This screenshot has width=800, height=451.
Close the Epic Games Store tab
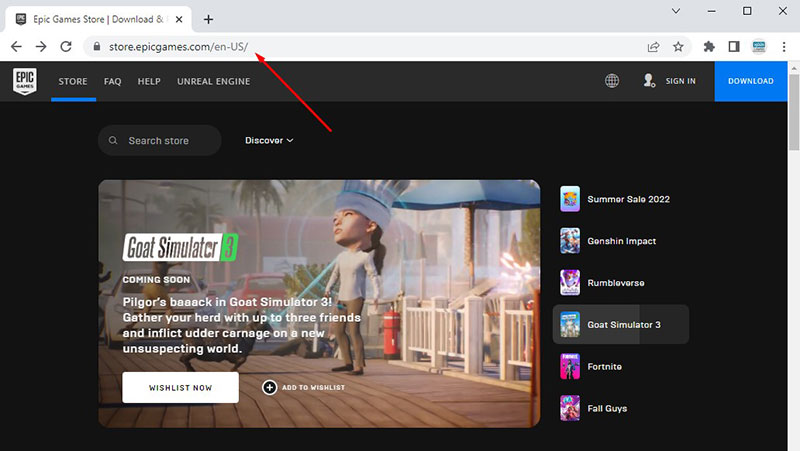pos(179,19)
